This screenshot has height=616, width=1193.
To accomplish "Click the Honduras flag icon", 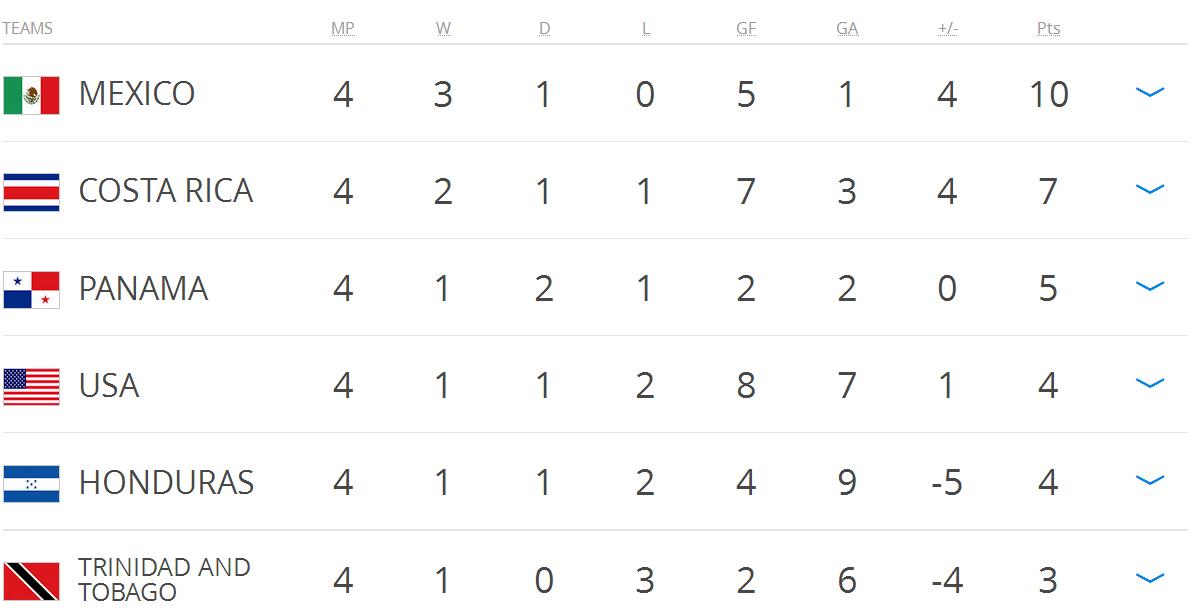I will [31, 484].
